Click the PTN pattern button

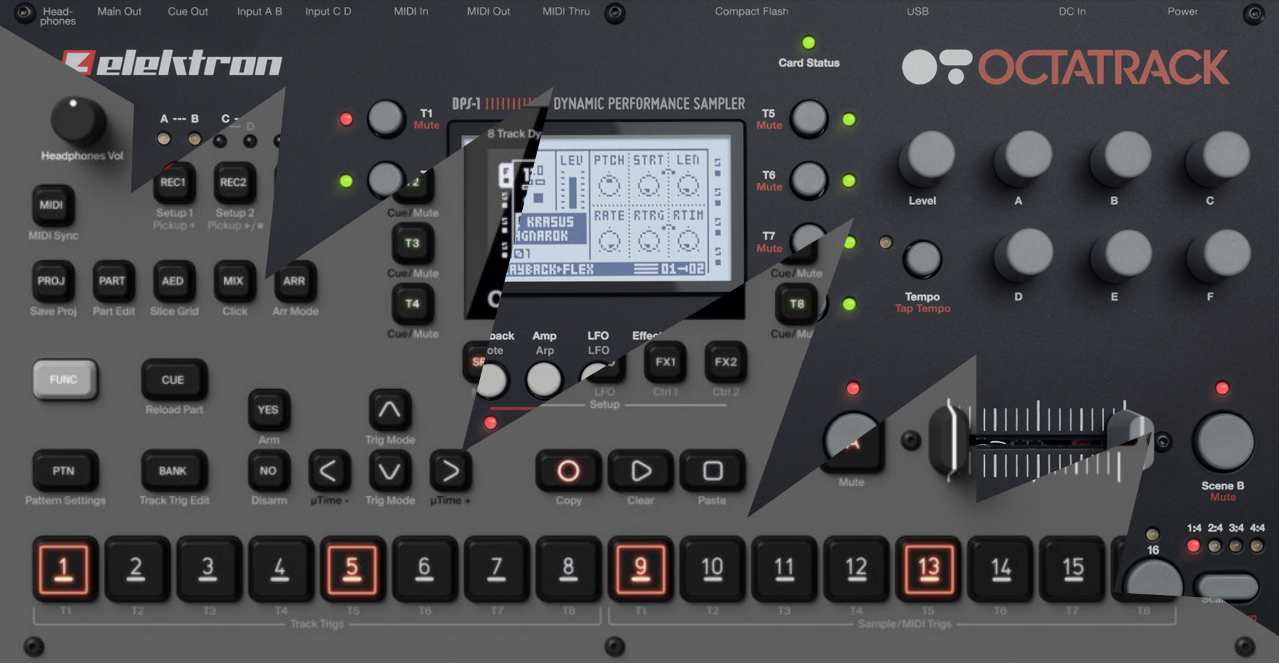tap(64, 470)
